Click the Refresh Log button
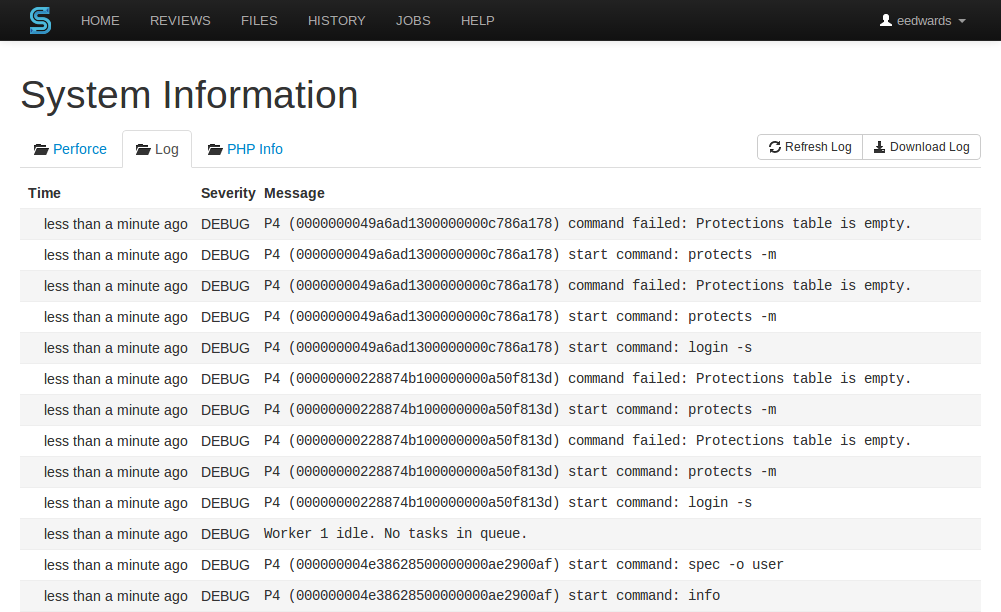This screenshot has width=1001, height=612. tap(810, 147)
